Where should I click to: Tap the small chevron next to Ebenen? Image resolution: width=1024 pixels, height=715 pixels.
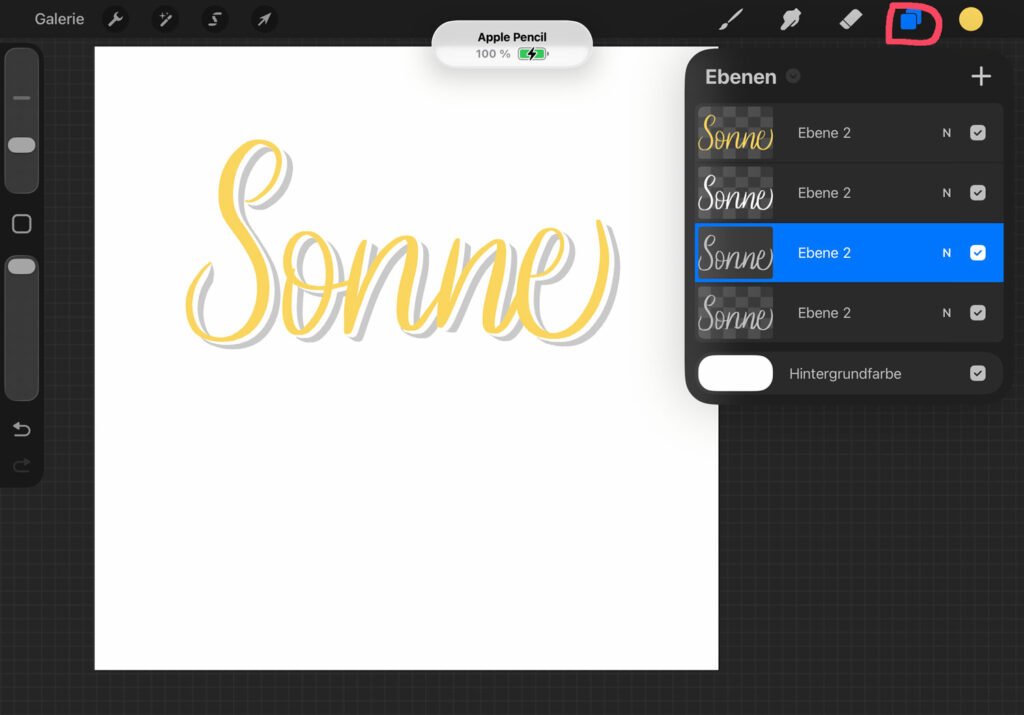click(793, 76)
